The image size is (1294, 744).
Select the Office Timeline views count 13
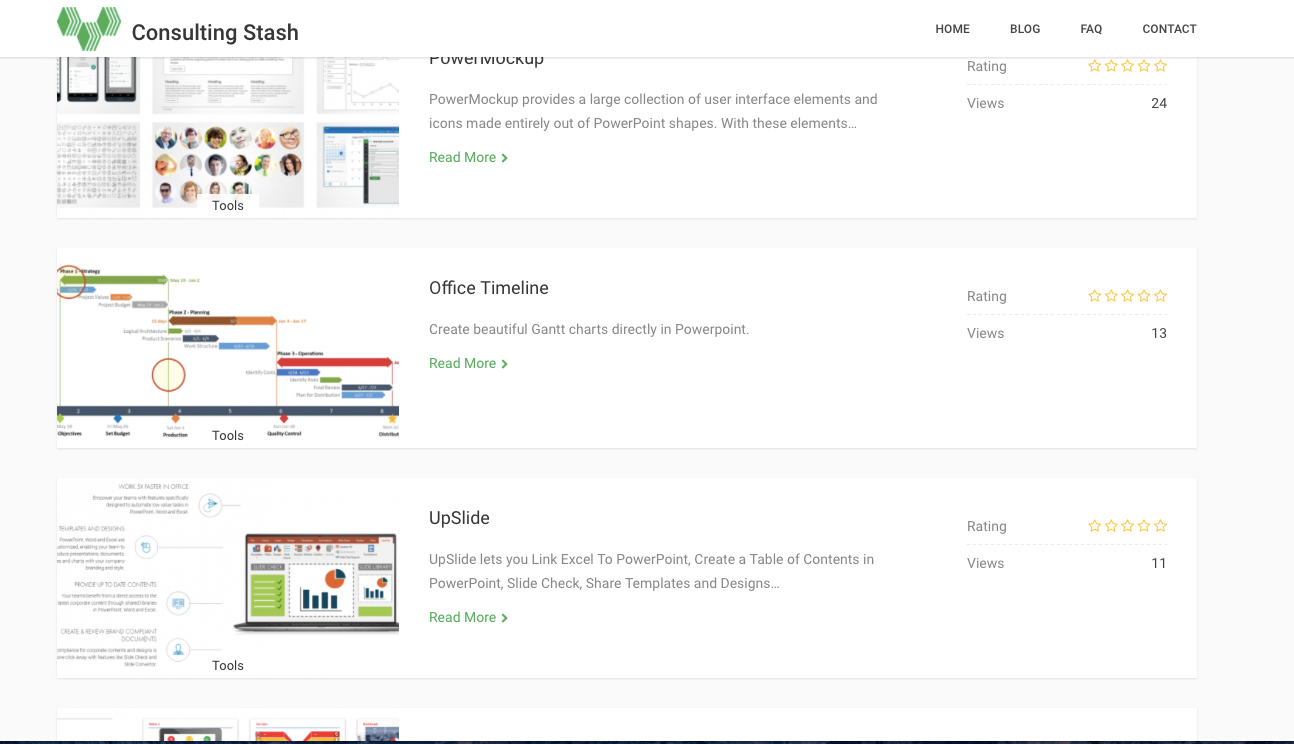(x=1159, y=333)
